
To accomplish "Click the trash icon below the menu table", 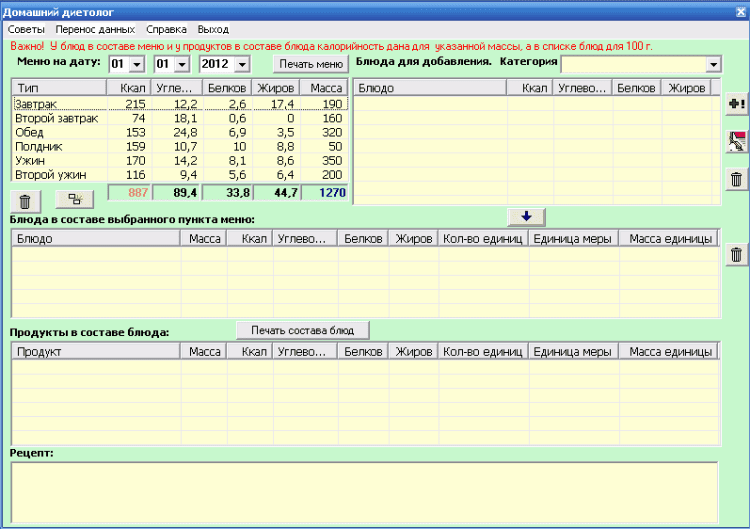I will tap(25, 201).
